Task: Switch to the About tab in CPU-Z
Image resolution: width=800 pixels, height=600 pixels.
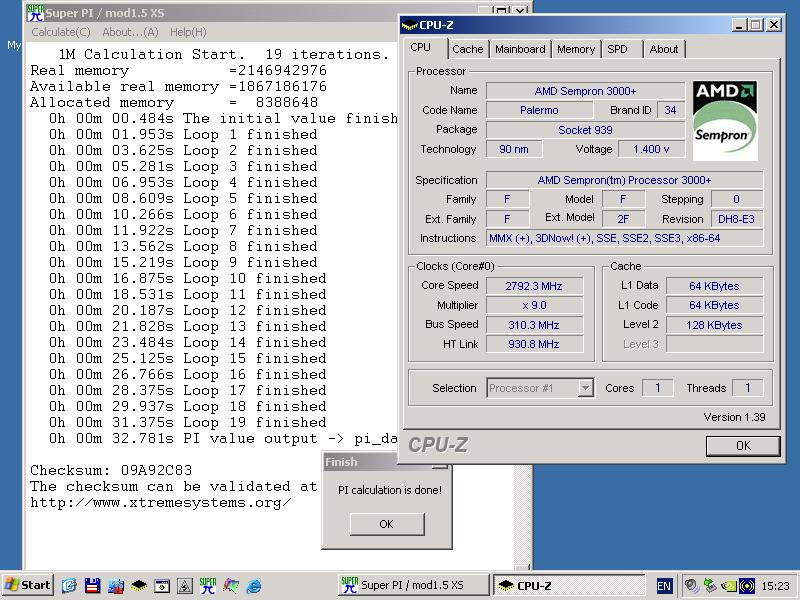Action: coord(663,49)
